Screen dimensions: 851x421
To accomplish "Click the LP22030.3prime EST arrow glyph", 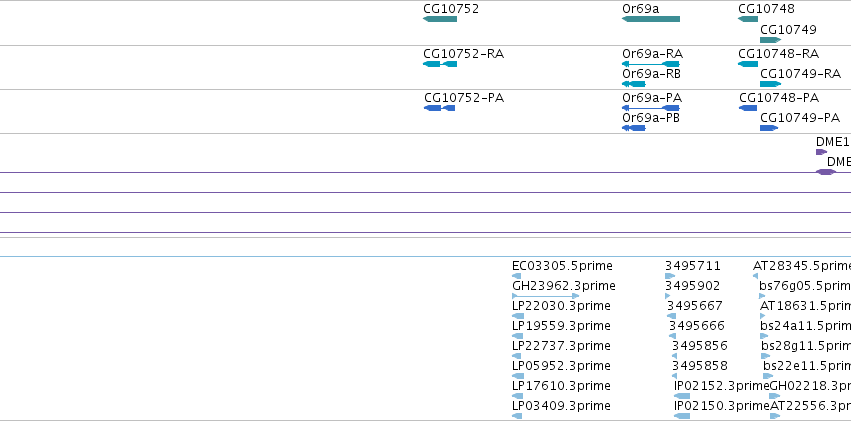I will tap(518, 316).
